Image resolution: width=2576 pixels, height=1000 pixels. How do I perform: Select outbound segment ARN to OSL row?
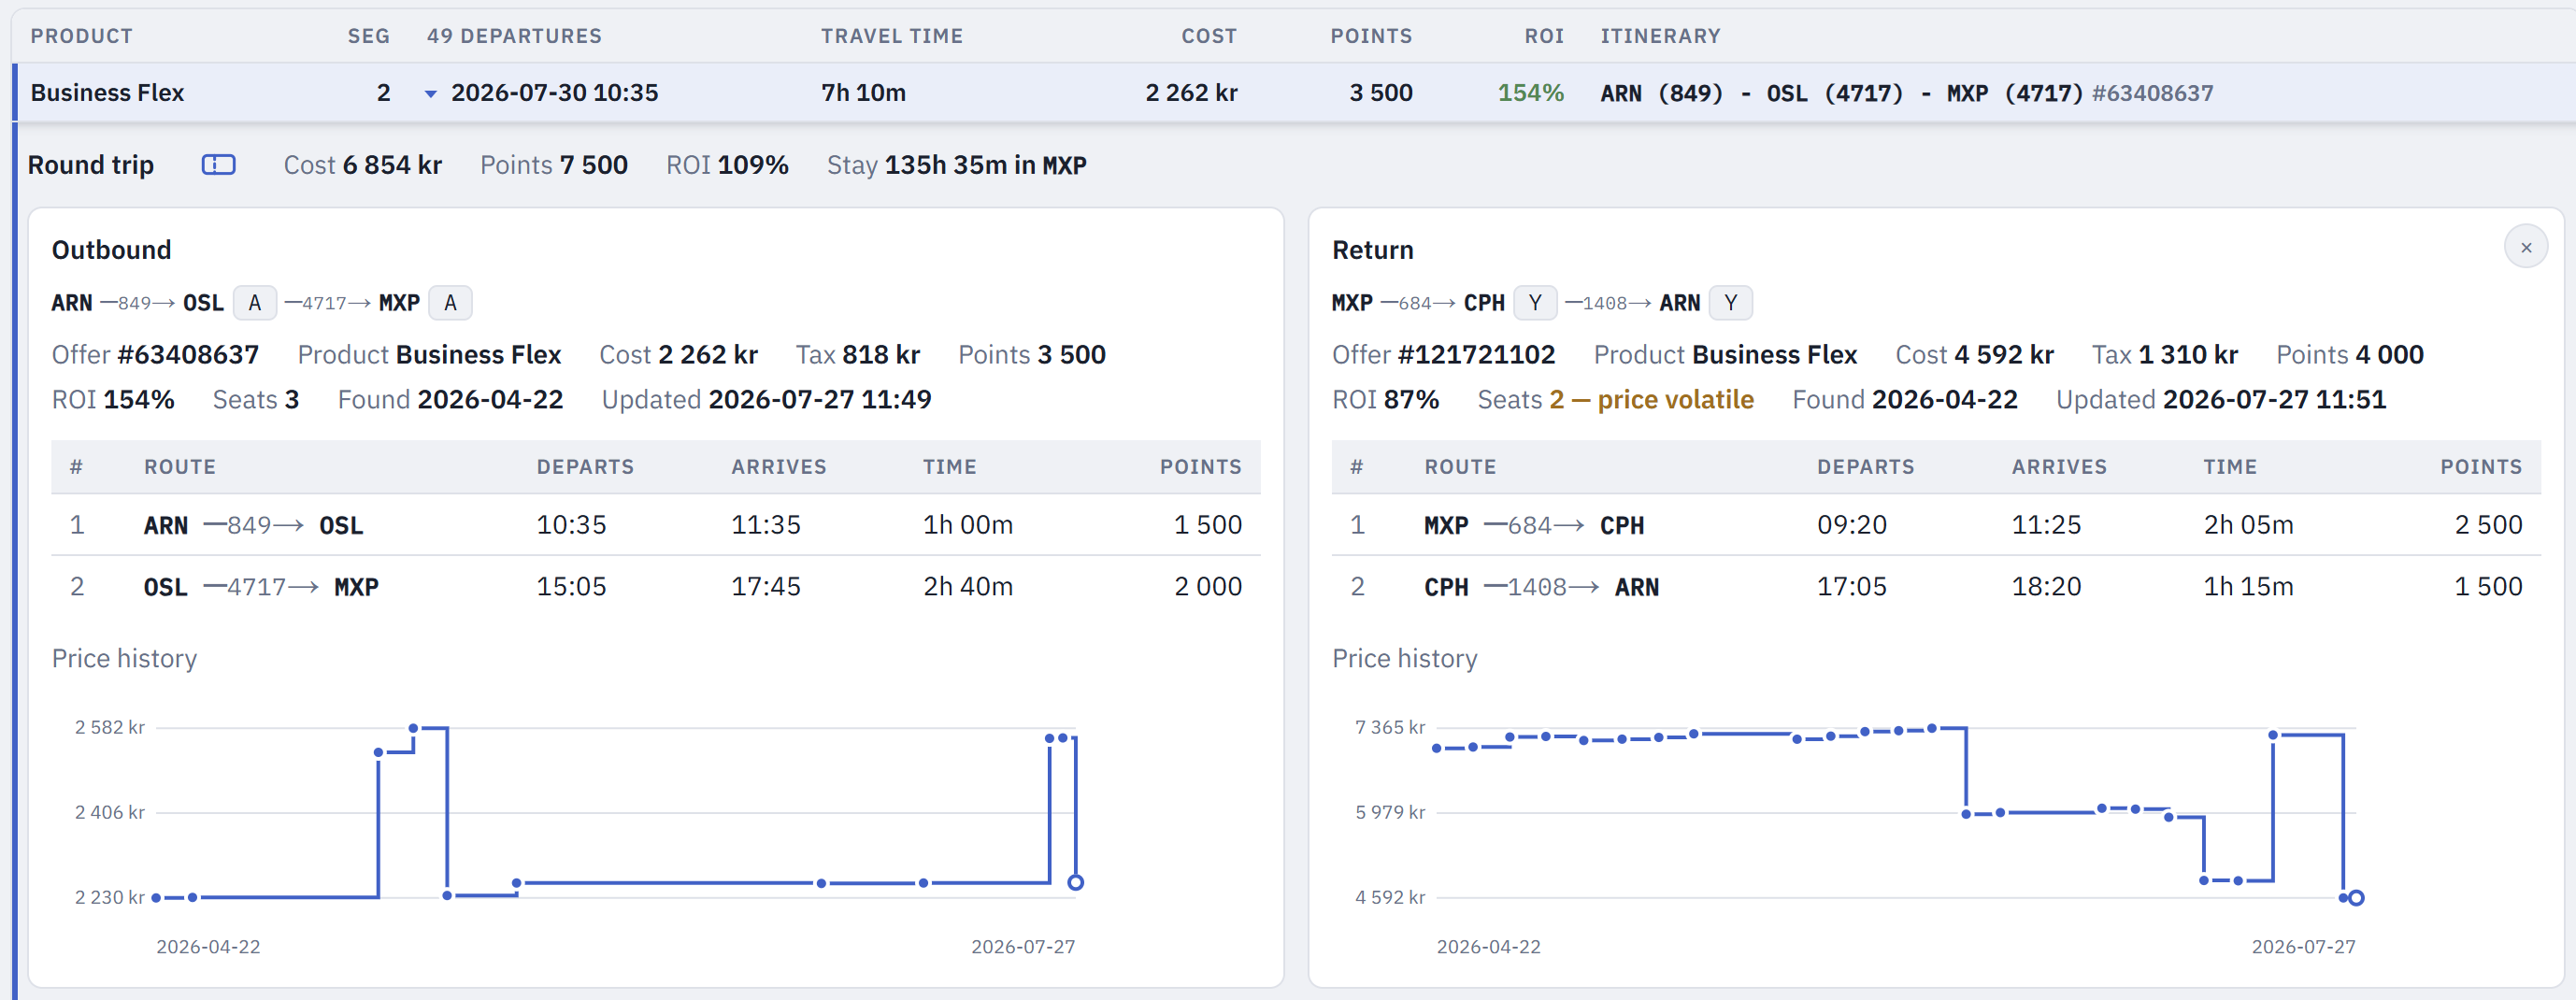[x=656, y=525]
